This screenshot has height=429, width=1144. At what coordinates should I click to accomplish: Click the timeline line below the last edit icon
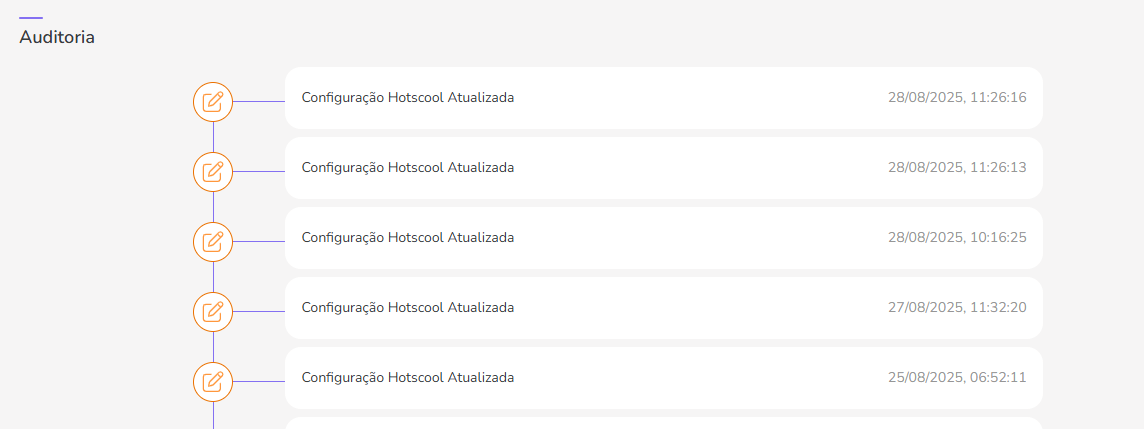point(213,415)
